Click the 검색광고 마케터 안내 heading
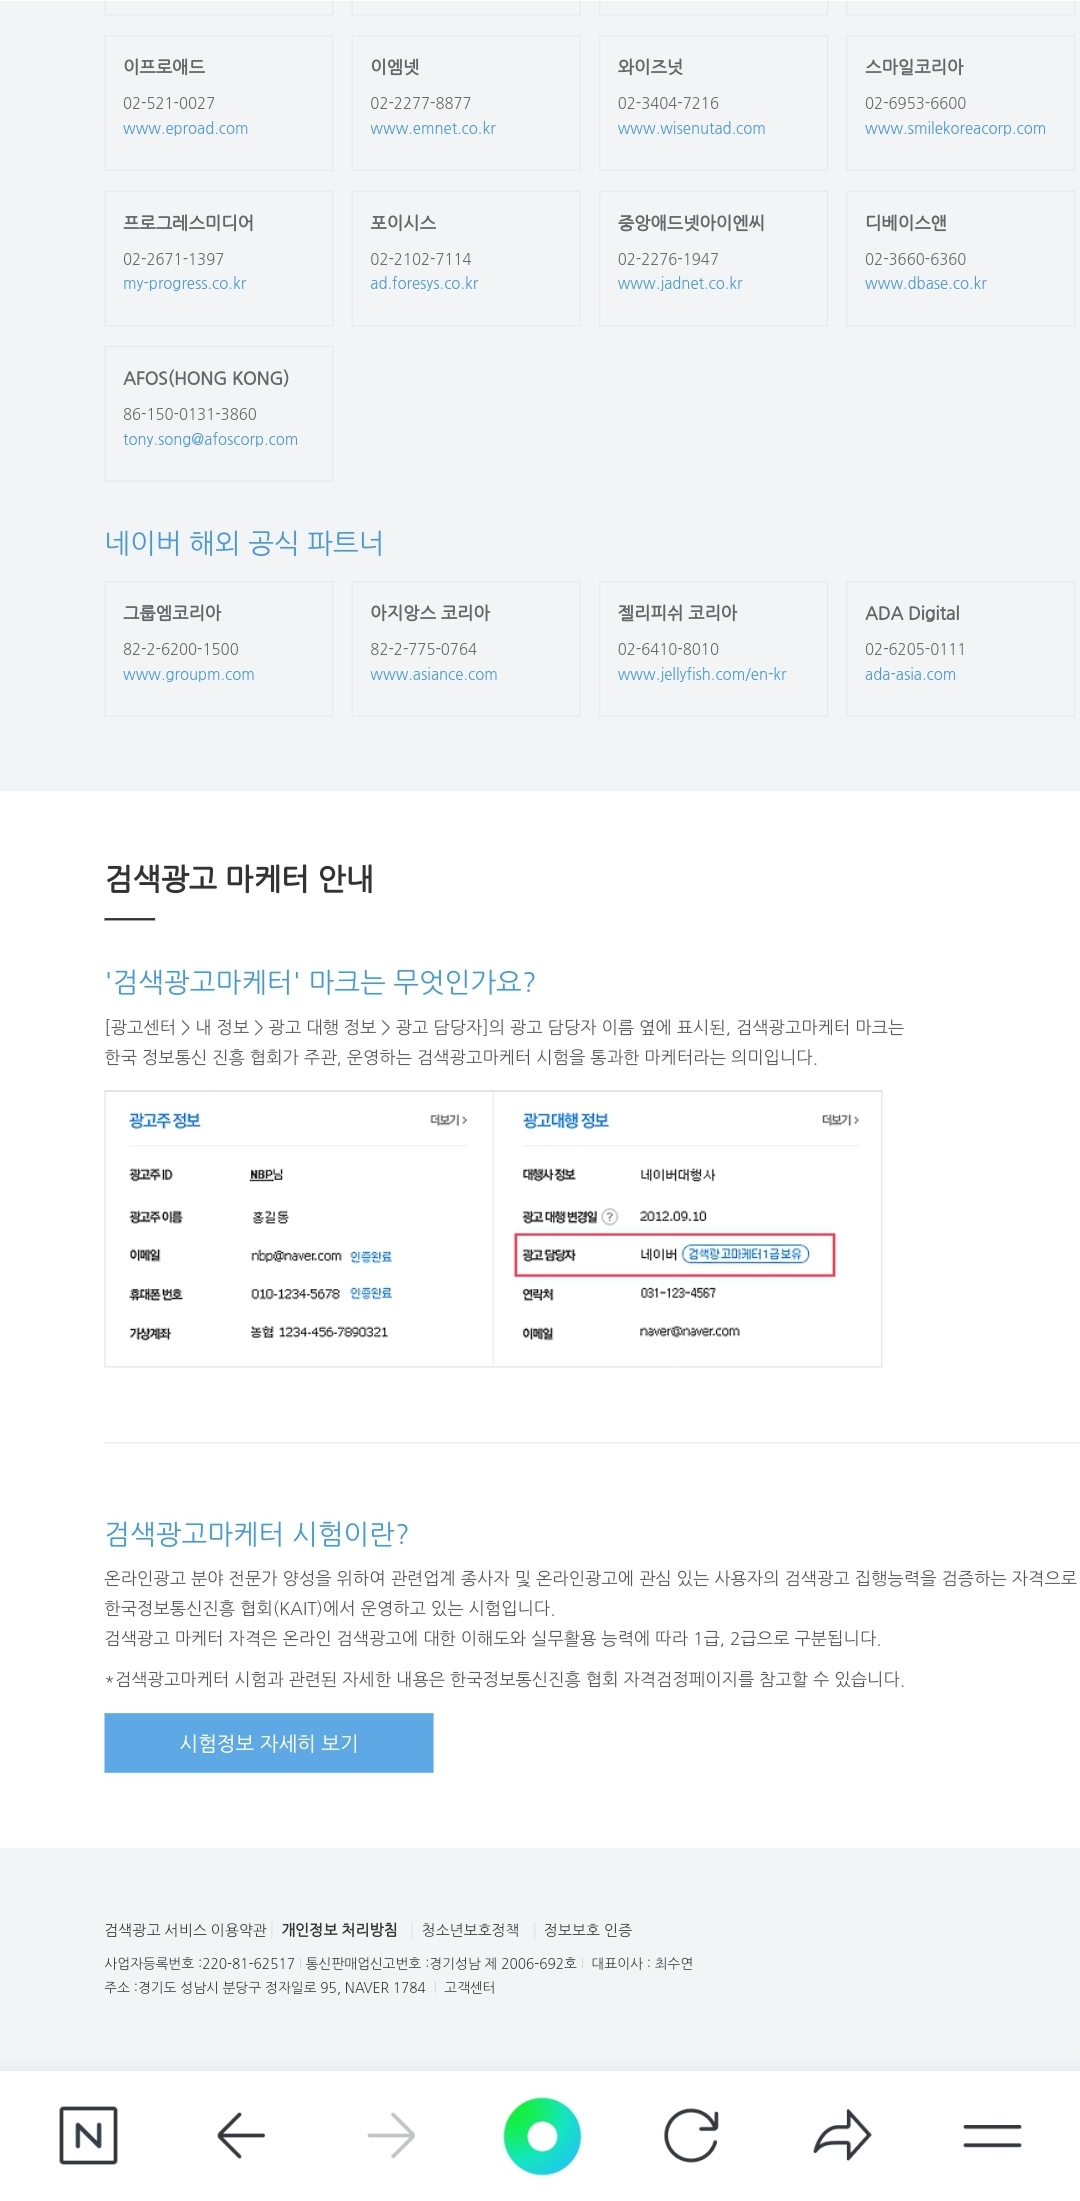 pos(239,878)
